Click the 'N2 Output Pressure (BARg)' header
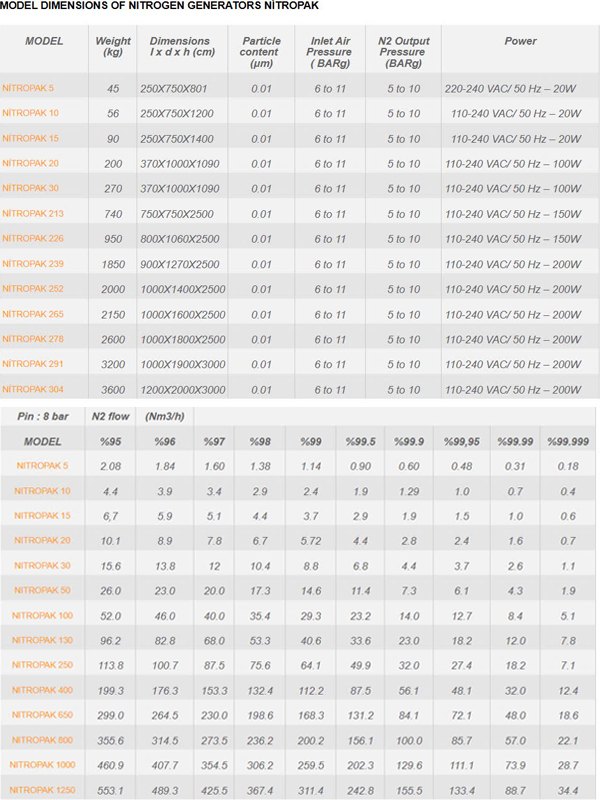Screen dimensions: 600x800 point(404,52)
